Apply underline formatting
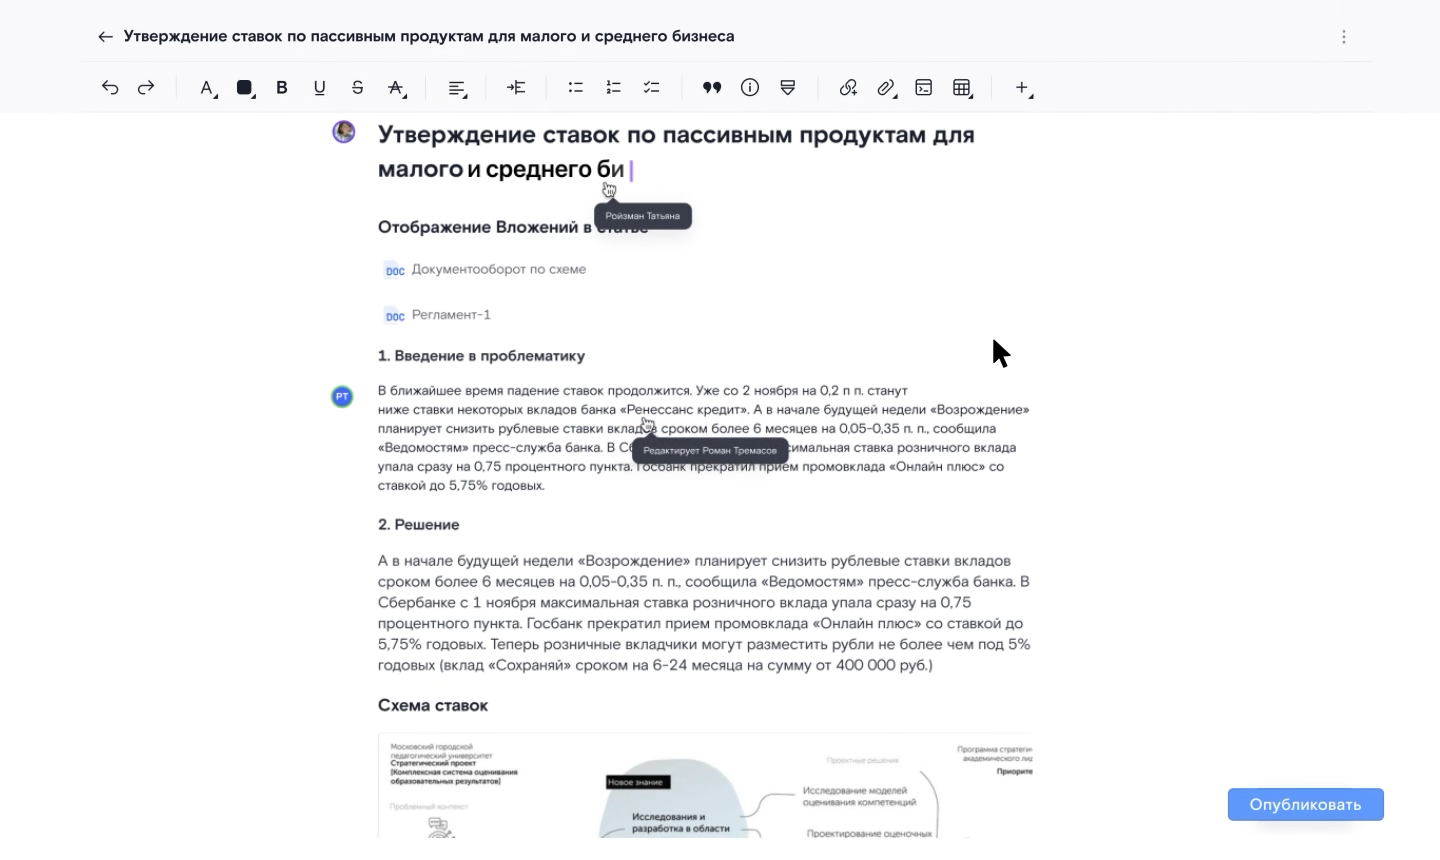The height and width of the screenshot is (860, 1440). point(320,88)
